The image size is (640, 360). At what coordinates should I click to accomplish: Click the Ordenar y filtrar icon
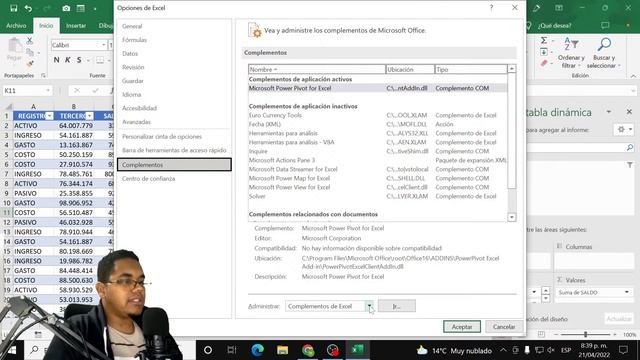pos(571,44)
